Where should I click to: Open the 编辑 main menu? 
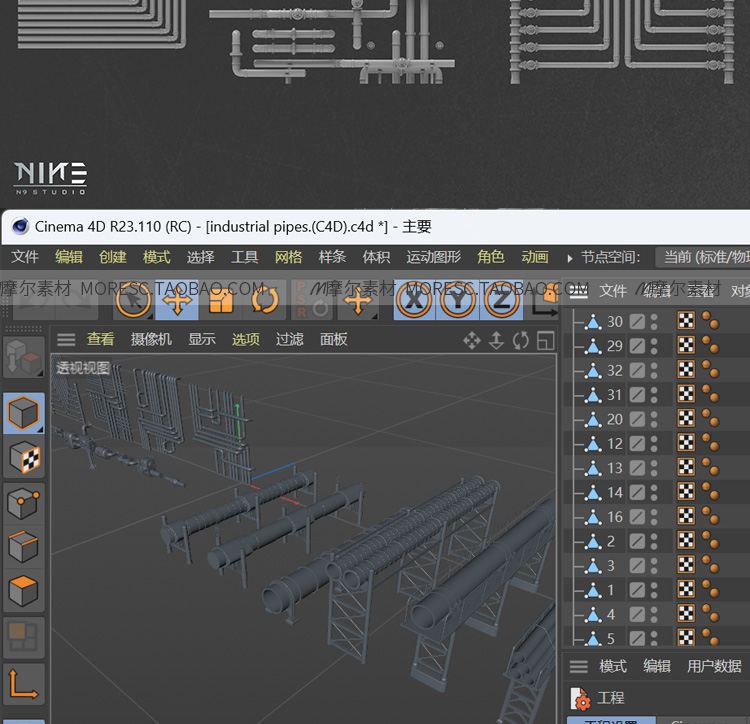point(69,257)
